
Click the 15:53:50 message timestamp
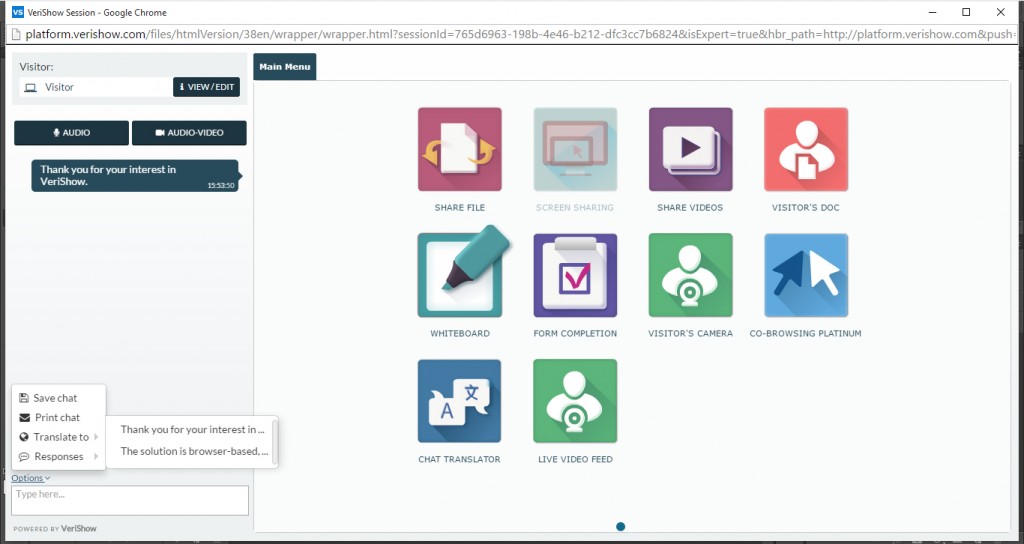(221, 185)
